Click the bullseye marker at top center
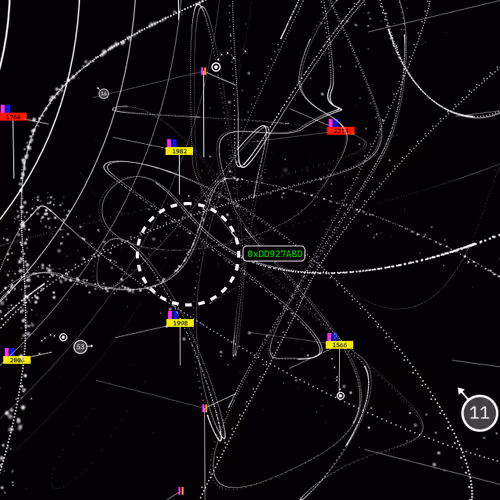Image resolution: width=500 pixels, height=500 pixels. [x=216, y=67]
